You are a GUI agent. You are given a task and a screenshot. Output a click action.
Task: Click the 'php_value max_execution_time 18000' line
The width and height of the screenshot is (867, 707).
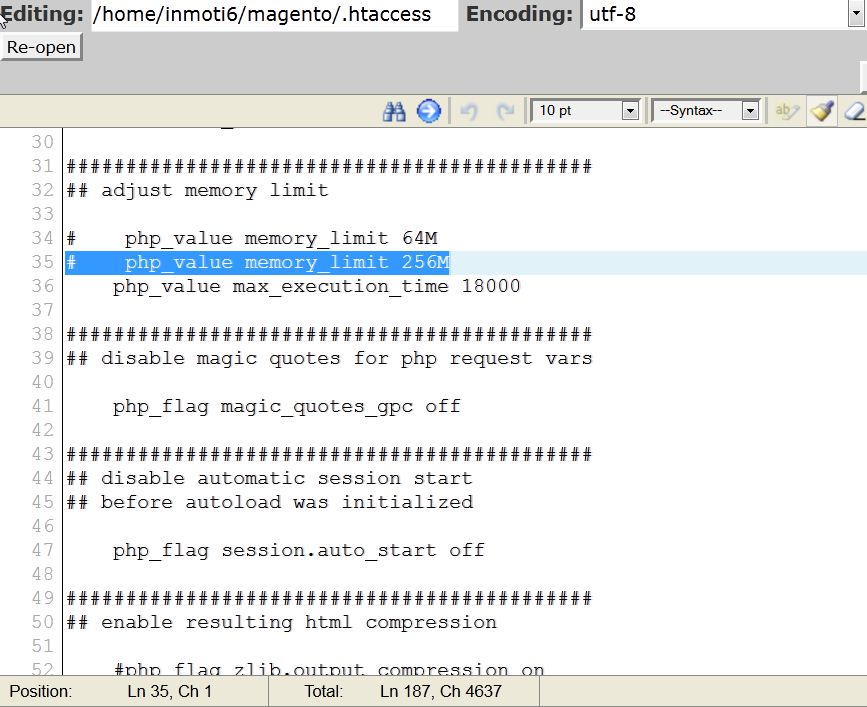click(x=316, y=286)
